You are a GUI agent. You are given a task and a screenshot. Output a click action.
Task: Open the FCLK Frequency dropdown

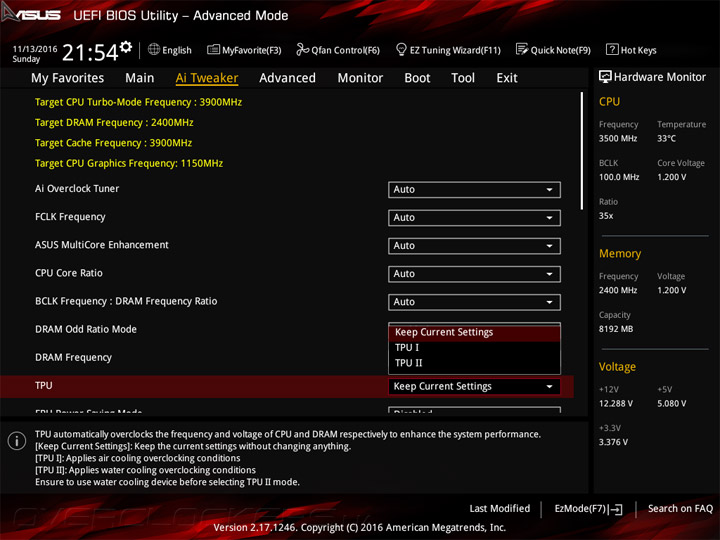click(474, 218)
